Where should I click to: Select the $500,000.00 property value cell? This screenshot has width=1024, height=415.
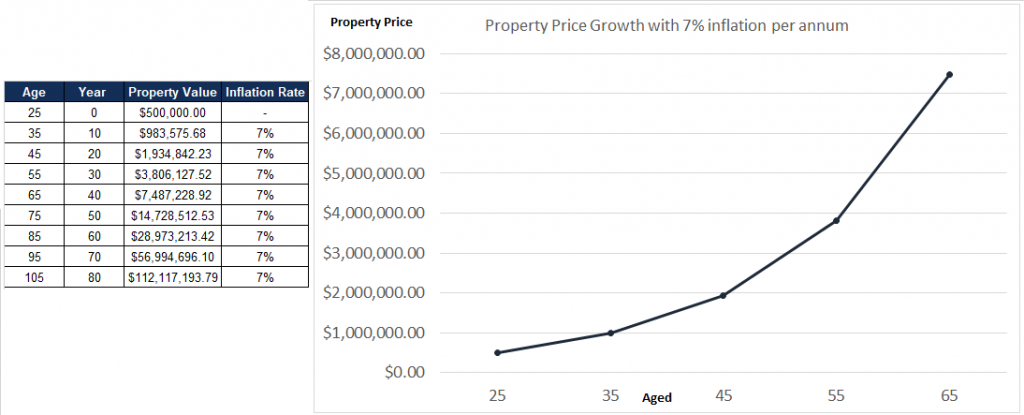[173, 112]
